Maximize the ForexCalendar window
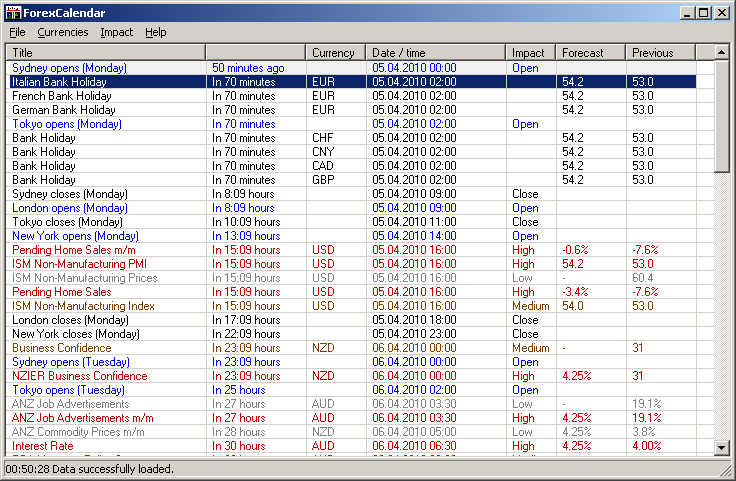 [x=704, y=13]
